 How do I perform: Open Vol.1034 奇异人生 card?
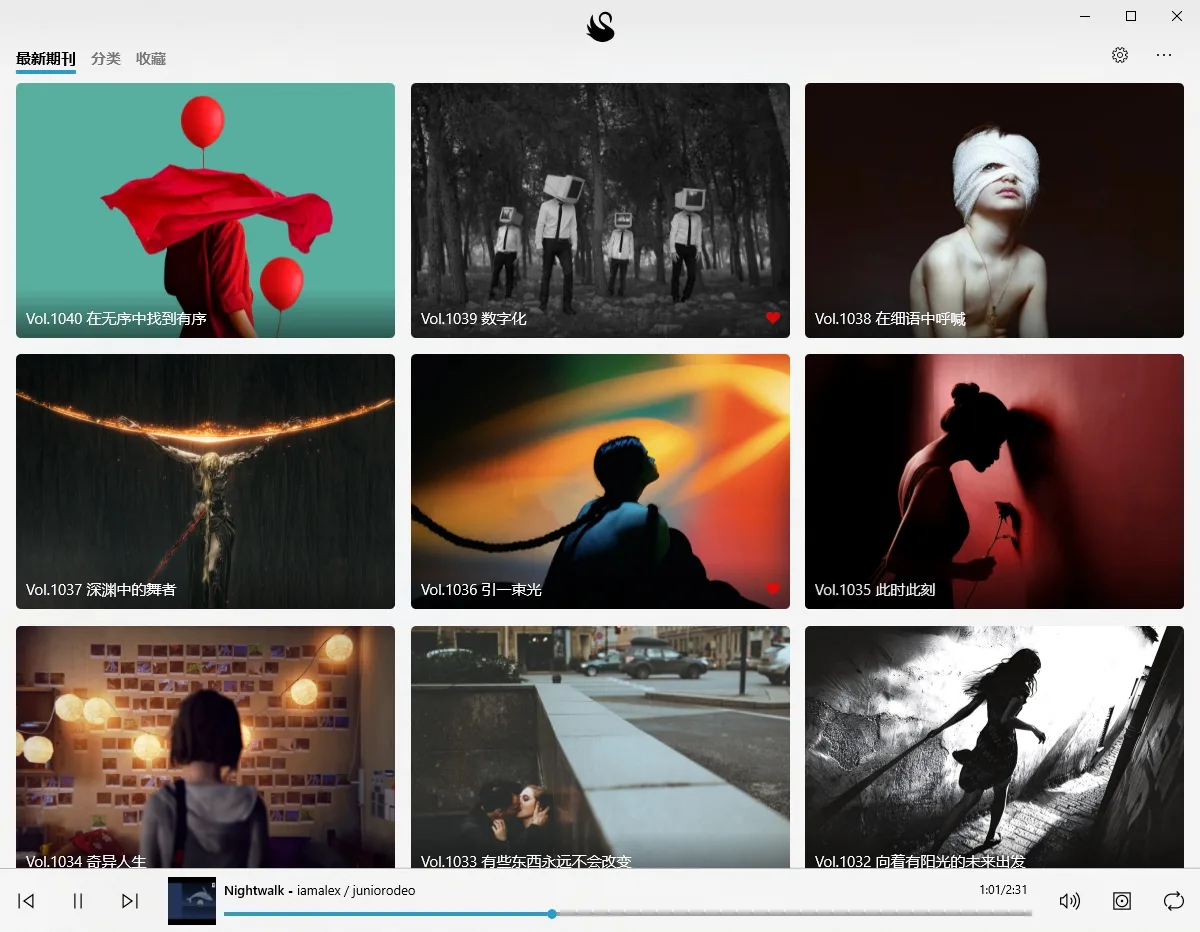[x=206, y=747]
